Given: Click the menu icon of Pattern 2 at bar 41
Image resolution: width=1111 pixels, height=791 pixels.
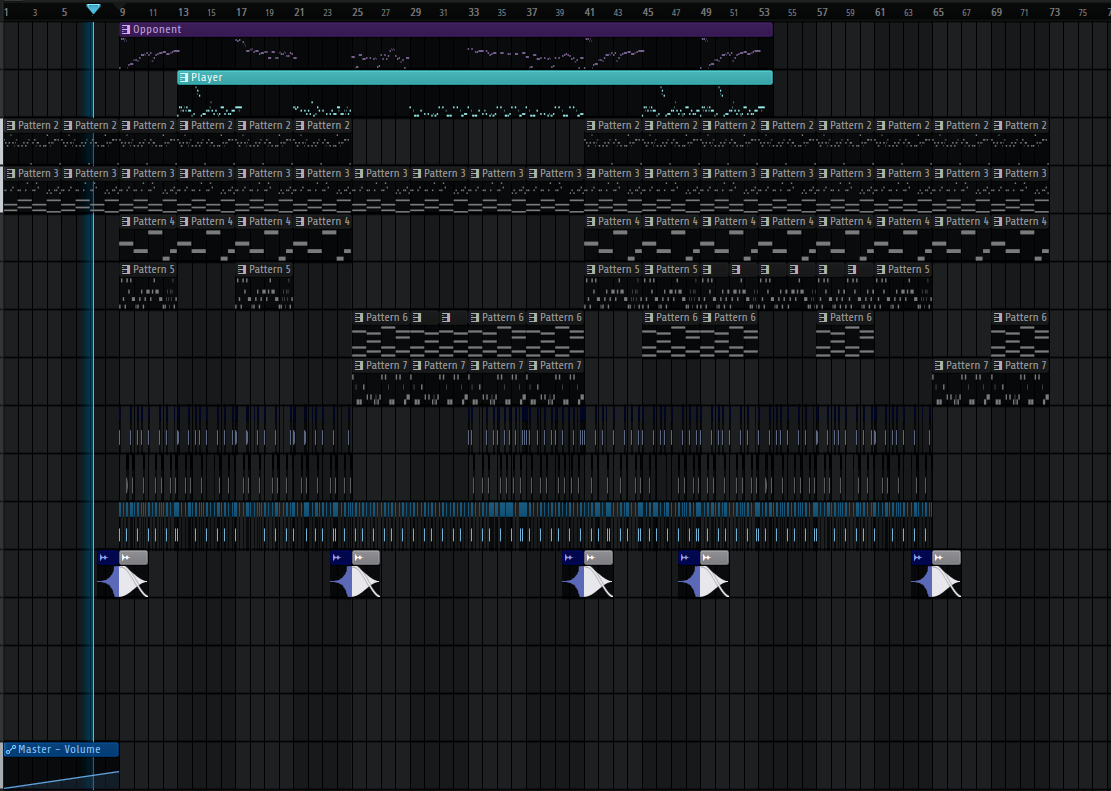Looking at the screenshot, I should pos(590,125).
